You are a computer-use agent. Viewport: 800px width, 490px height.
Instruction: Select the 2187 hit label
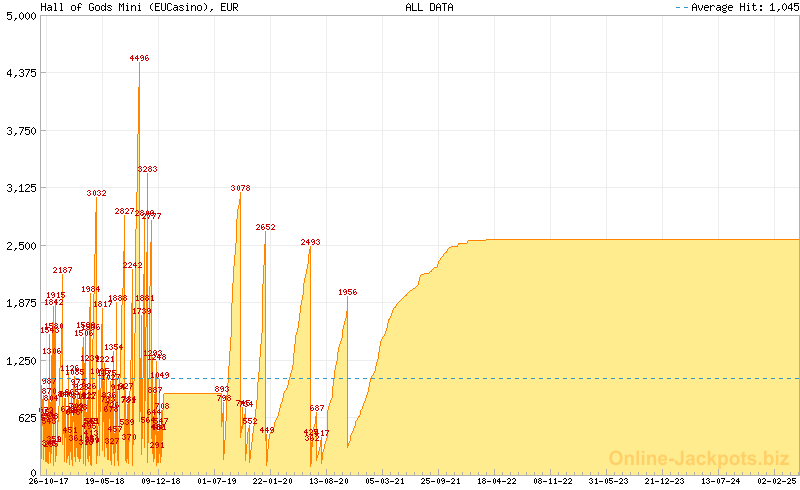63,270
